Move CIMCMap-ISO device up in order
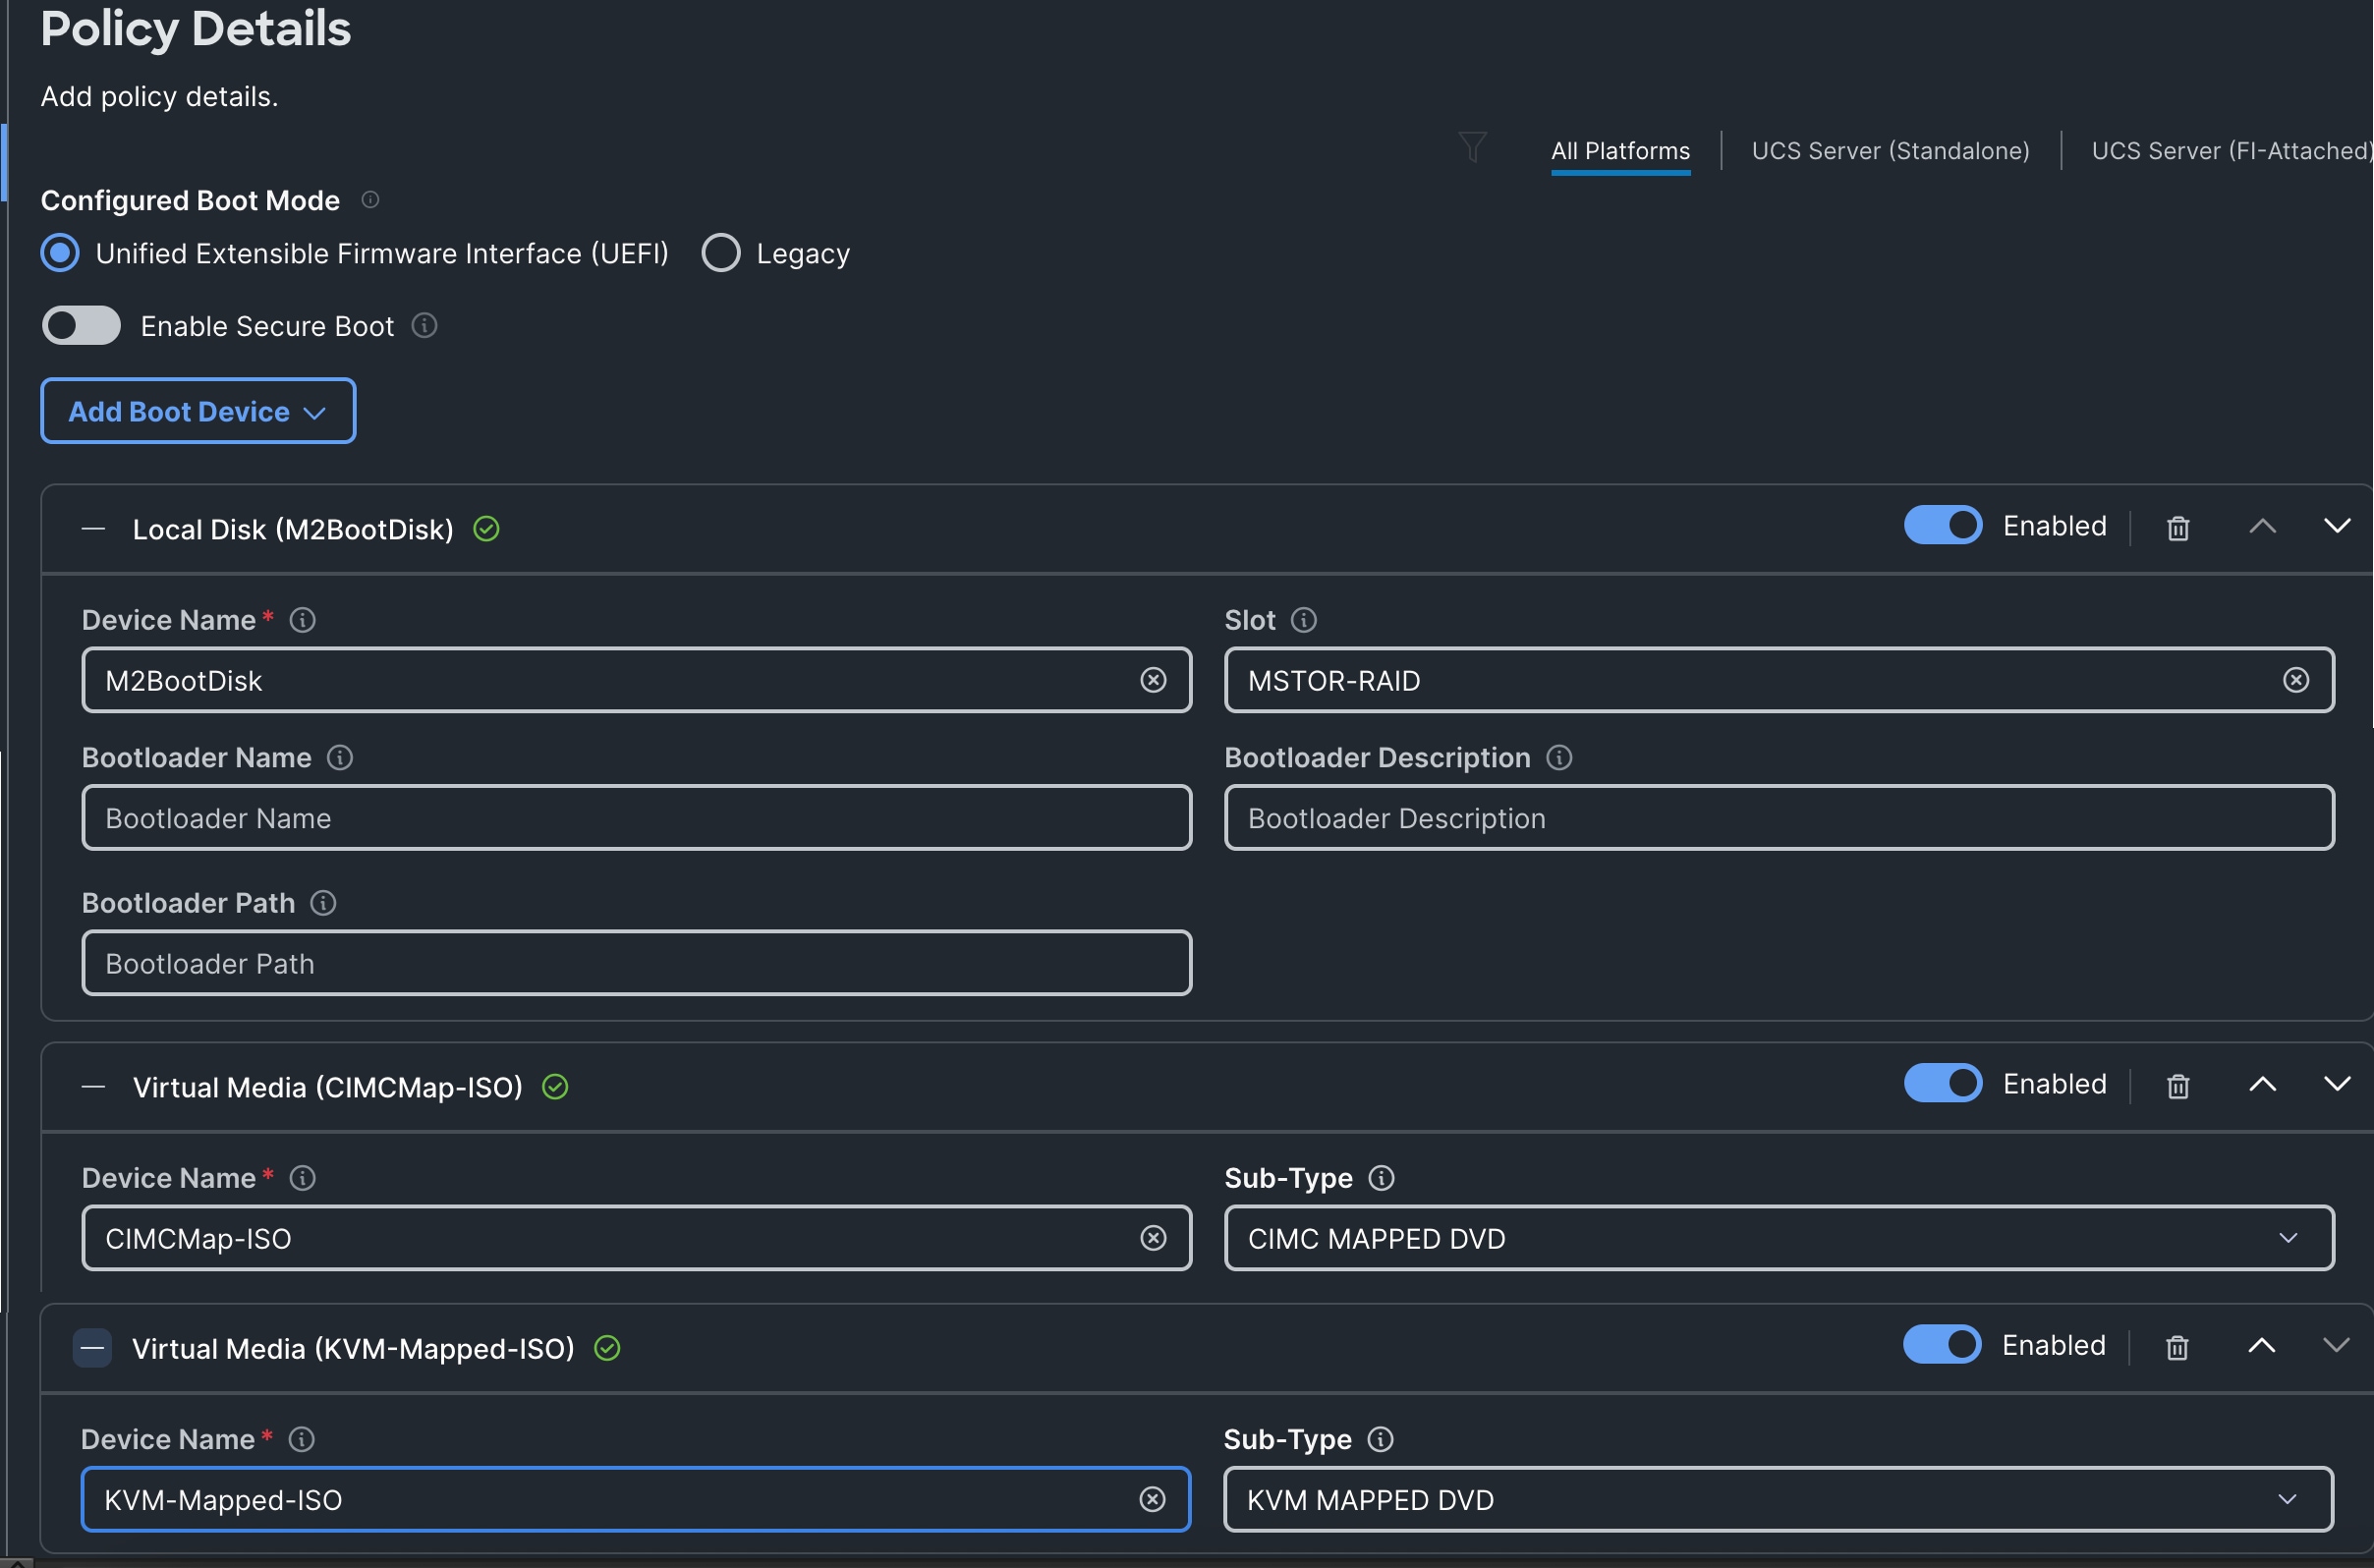Viewport: 2374px width, 1568px height. pos(2262,1085)
